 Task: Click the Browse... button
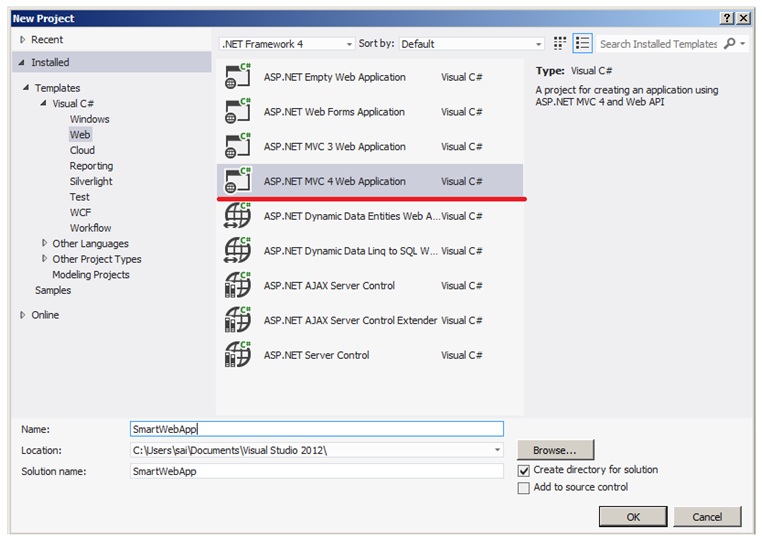tap(555, 450)
